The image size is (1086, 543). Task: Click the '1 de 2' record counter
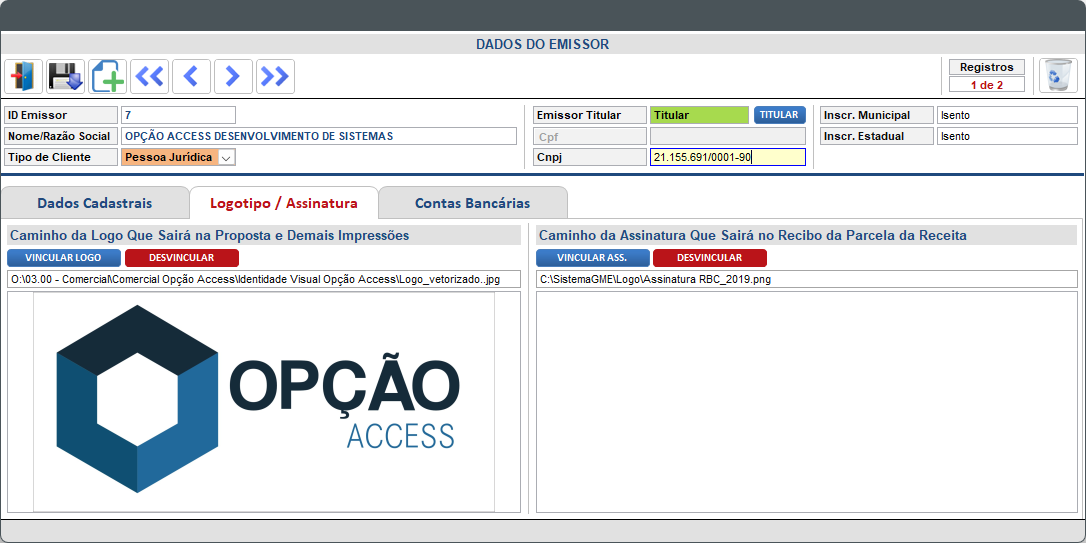pos(987,85)
